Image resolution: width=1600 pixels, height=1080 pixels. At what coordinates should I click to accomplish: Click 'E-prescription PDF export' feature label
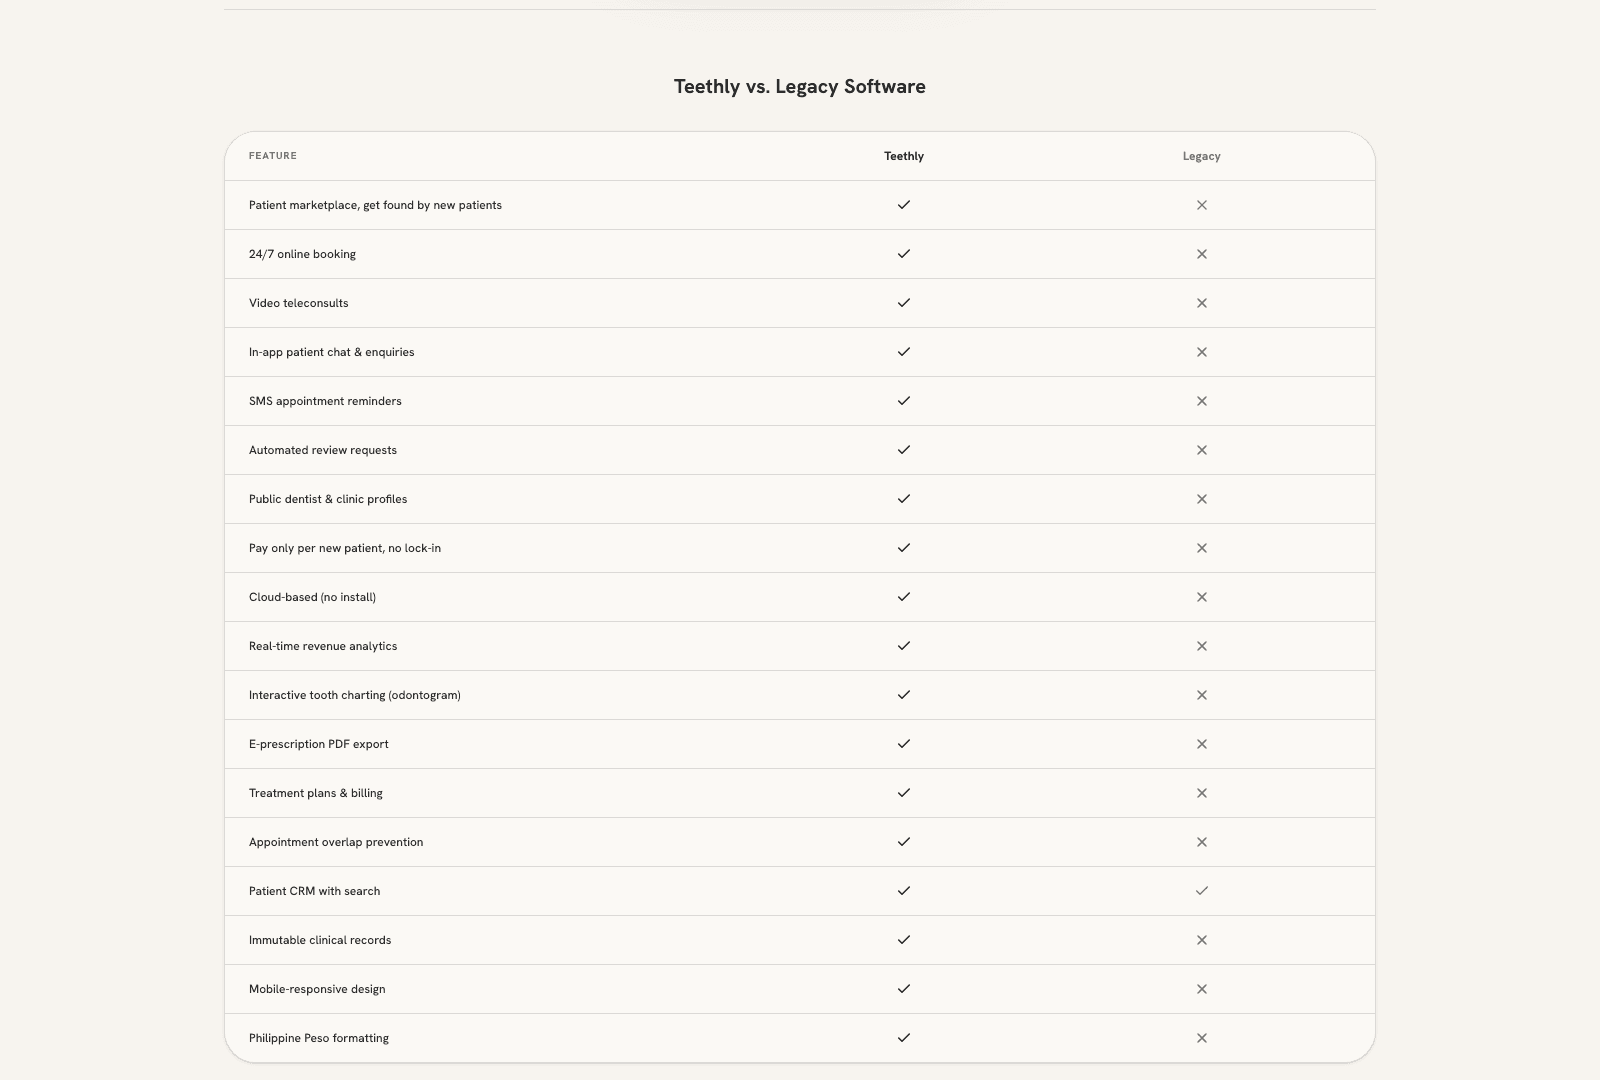pos(319,744)
